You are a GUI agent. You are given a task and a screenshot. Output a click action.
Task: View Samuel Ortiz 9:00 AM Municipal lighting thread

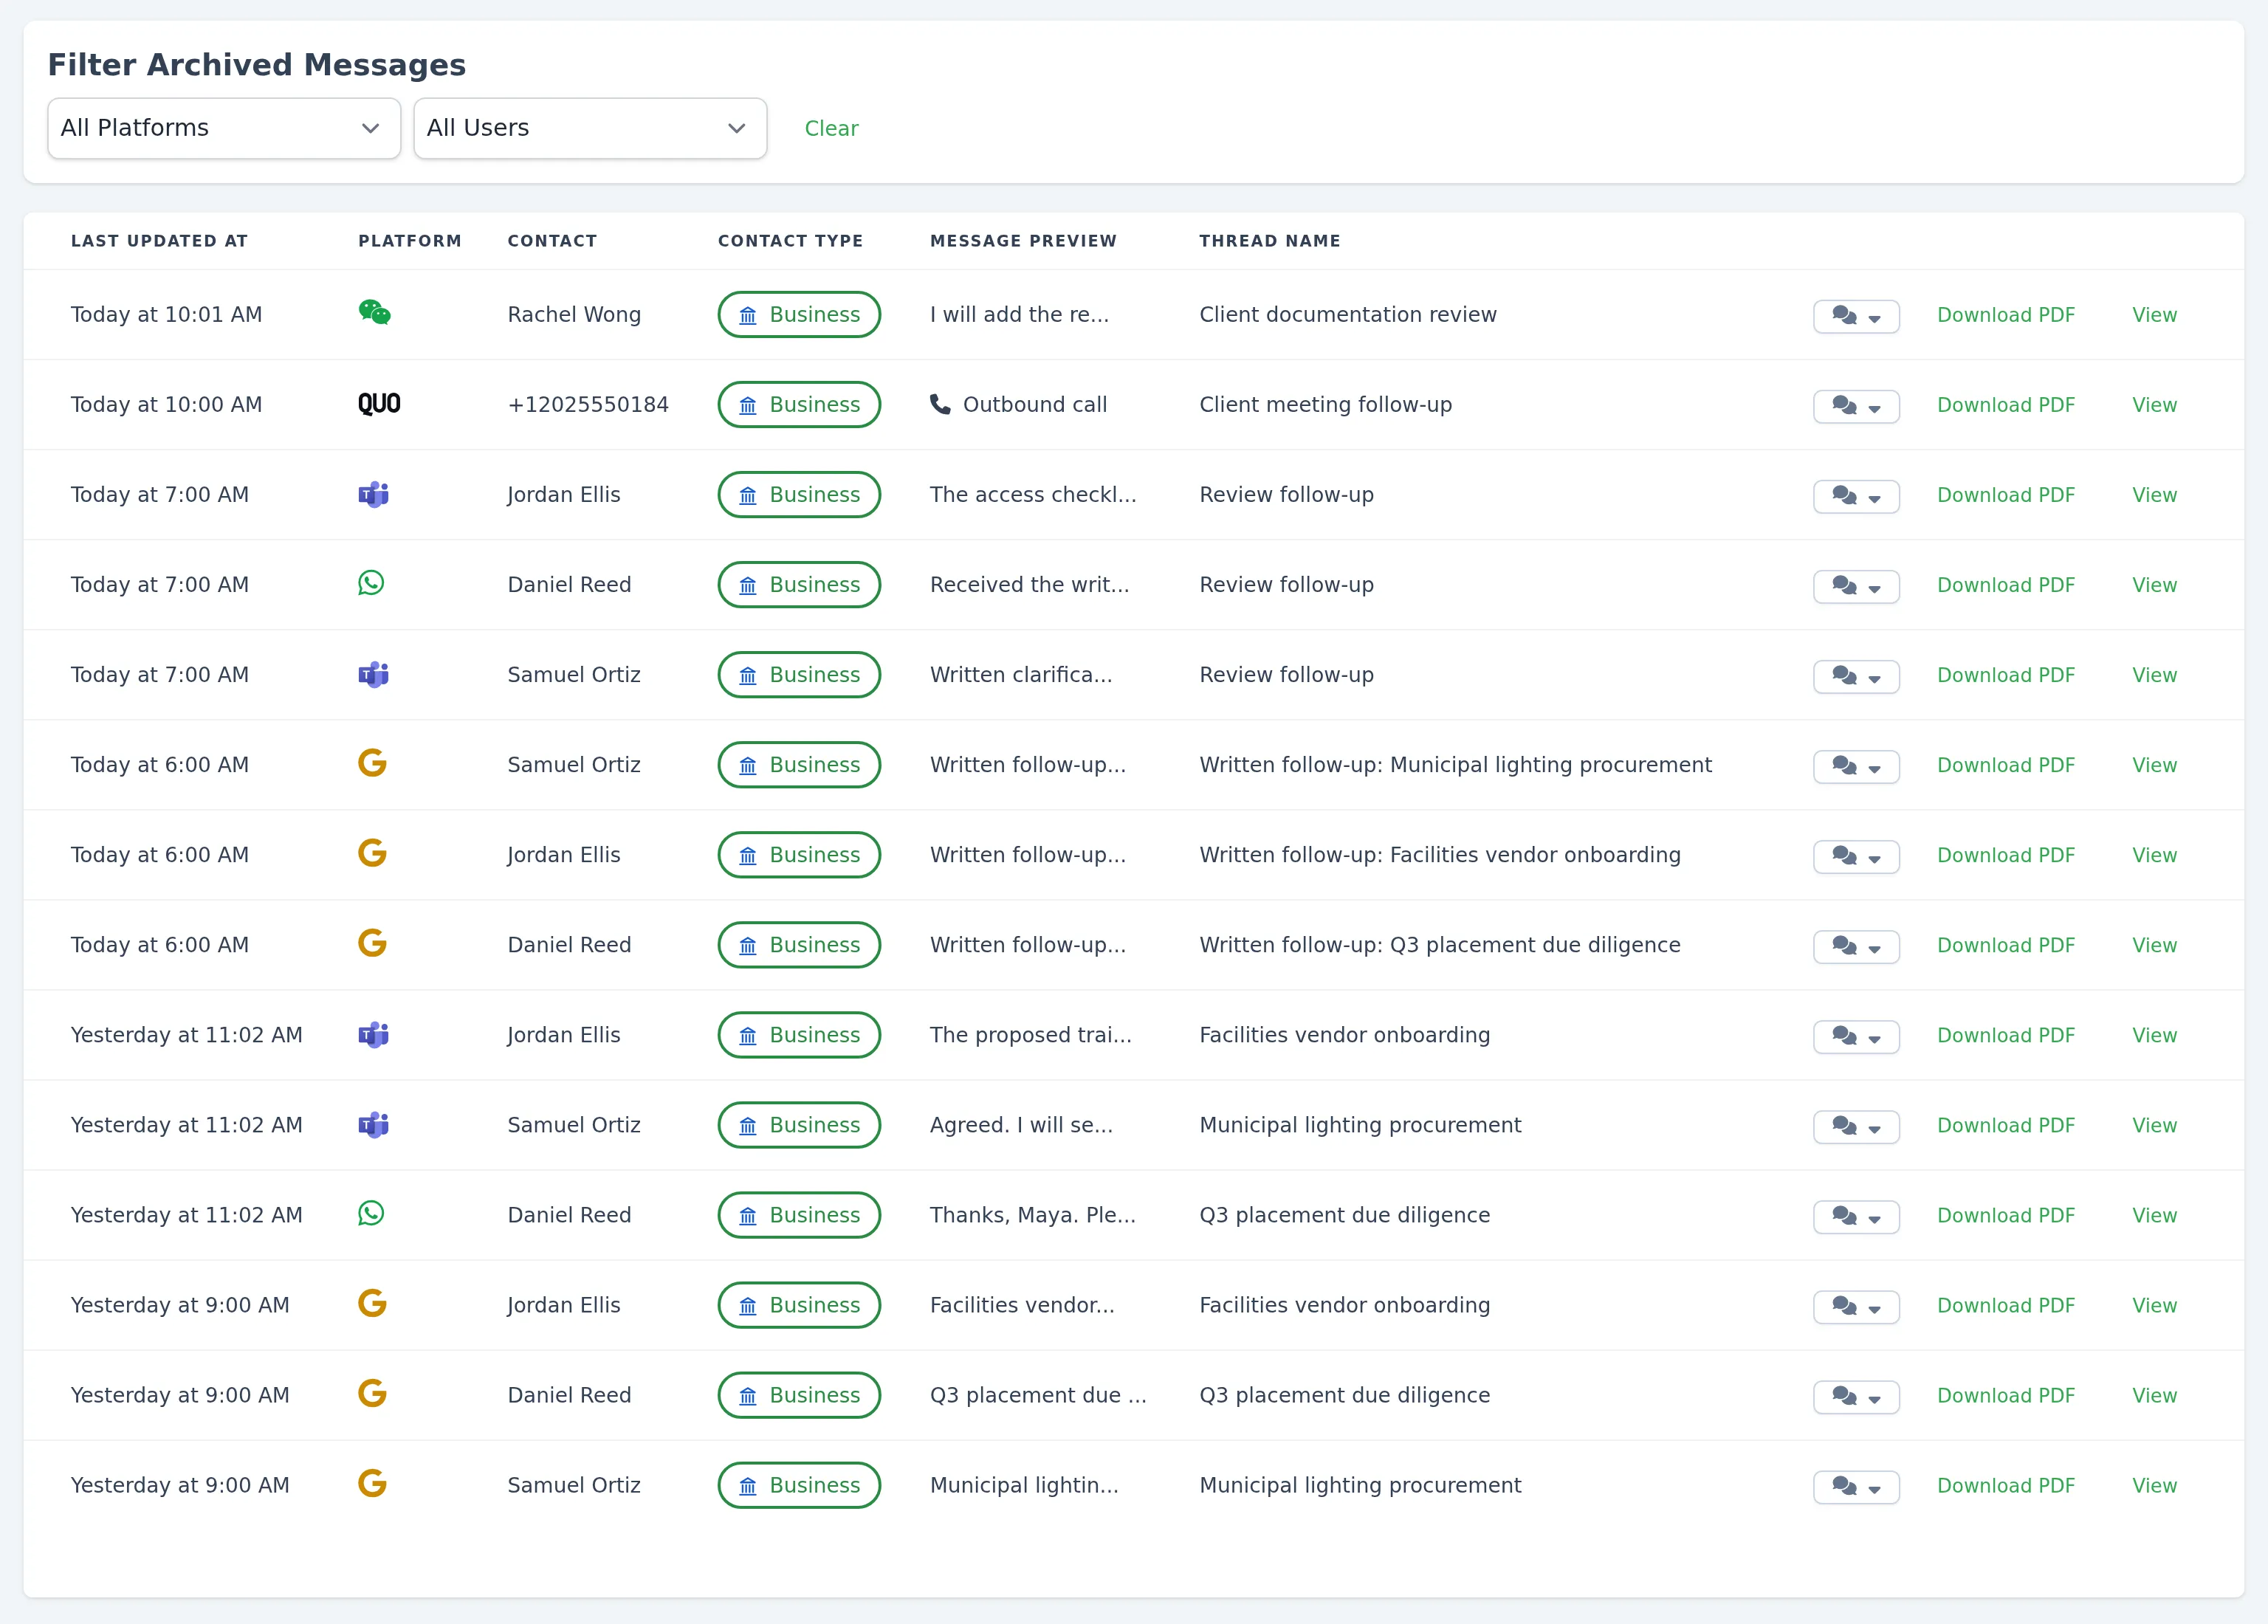pyautogui.click(x=2154, y=1485)
